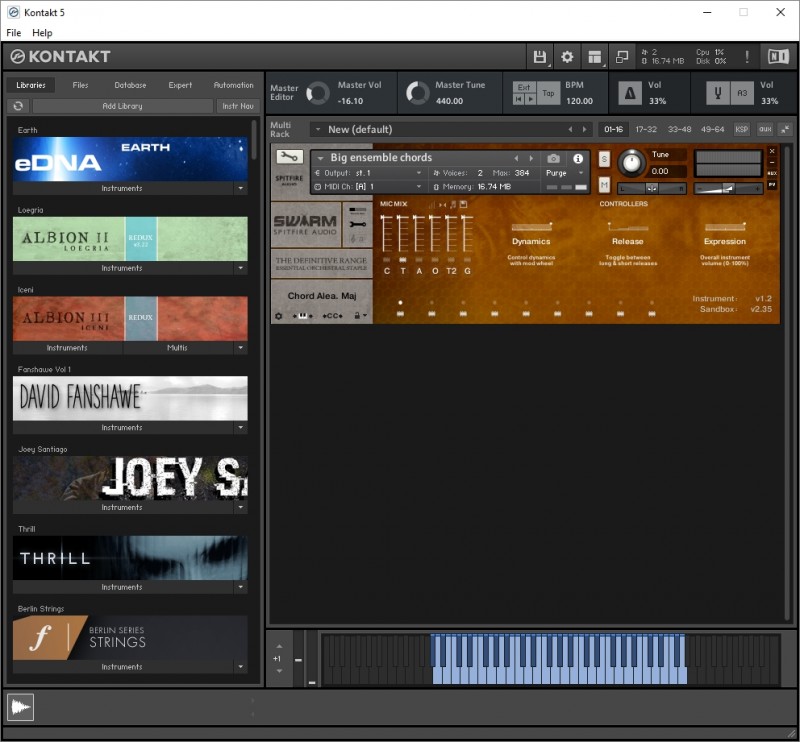Switch to the Expert tab
Image resolution: width=800 pixels, height=742 pixels.
180,85
